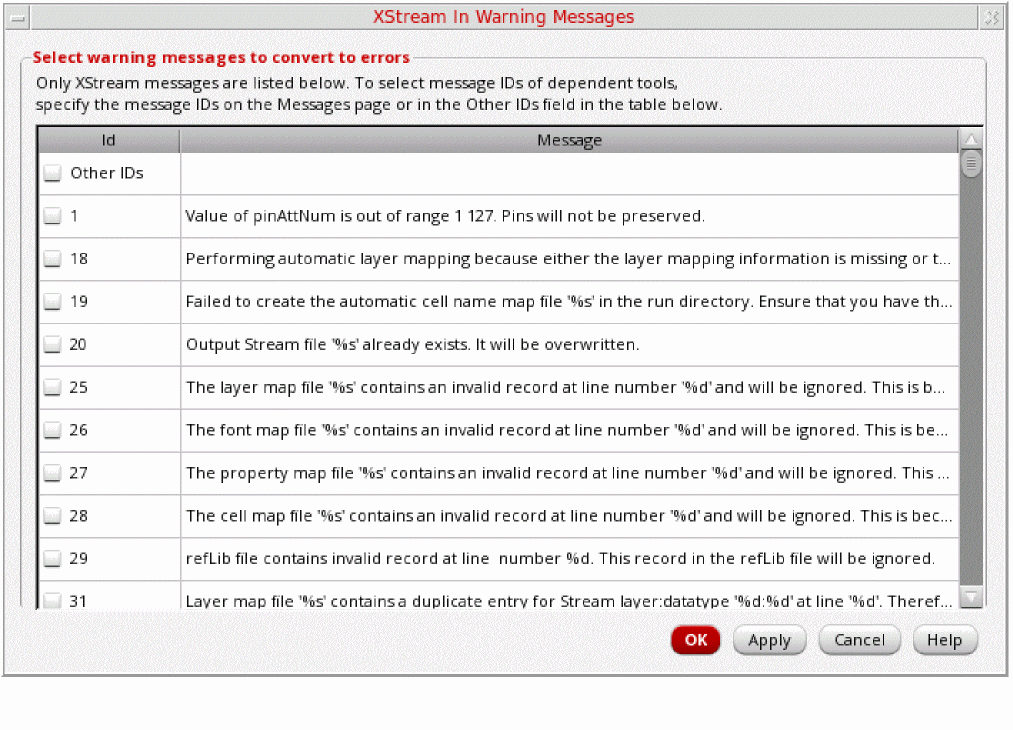Viewport: 1013px width, 730px height.
Task: Click the Id column header
Action: click(x=109, y=140)
